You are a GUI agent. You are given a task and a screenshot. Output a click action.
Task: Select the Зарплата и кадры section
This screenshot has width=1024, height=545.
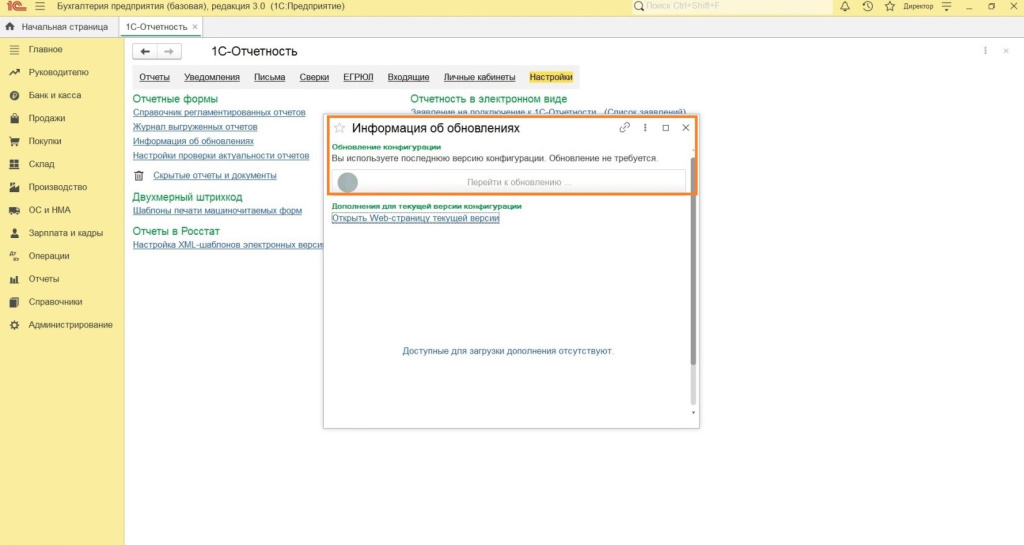pos(65,233)
